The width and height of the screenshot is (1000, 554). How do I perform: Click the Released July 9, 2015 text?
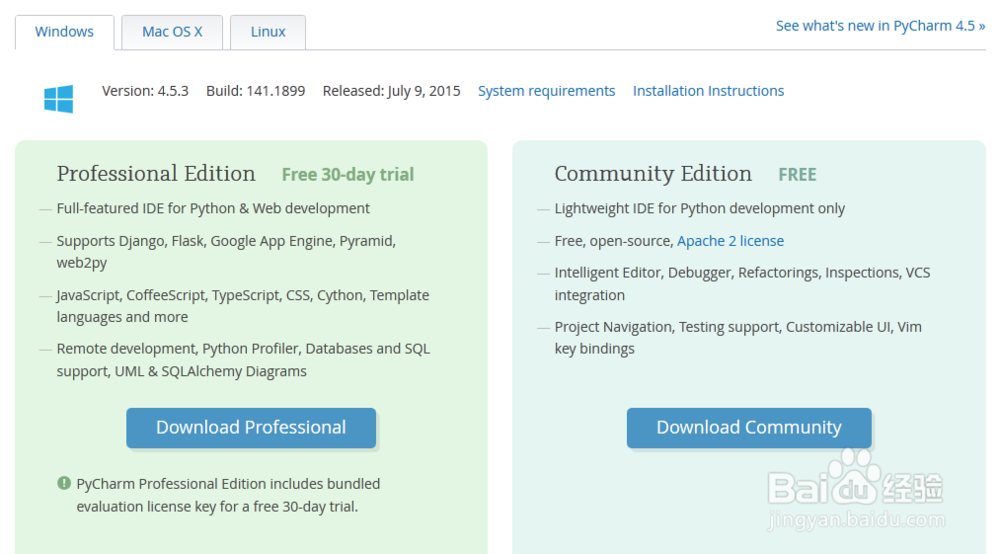point(391,91)
